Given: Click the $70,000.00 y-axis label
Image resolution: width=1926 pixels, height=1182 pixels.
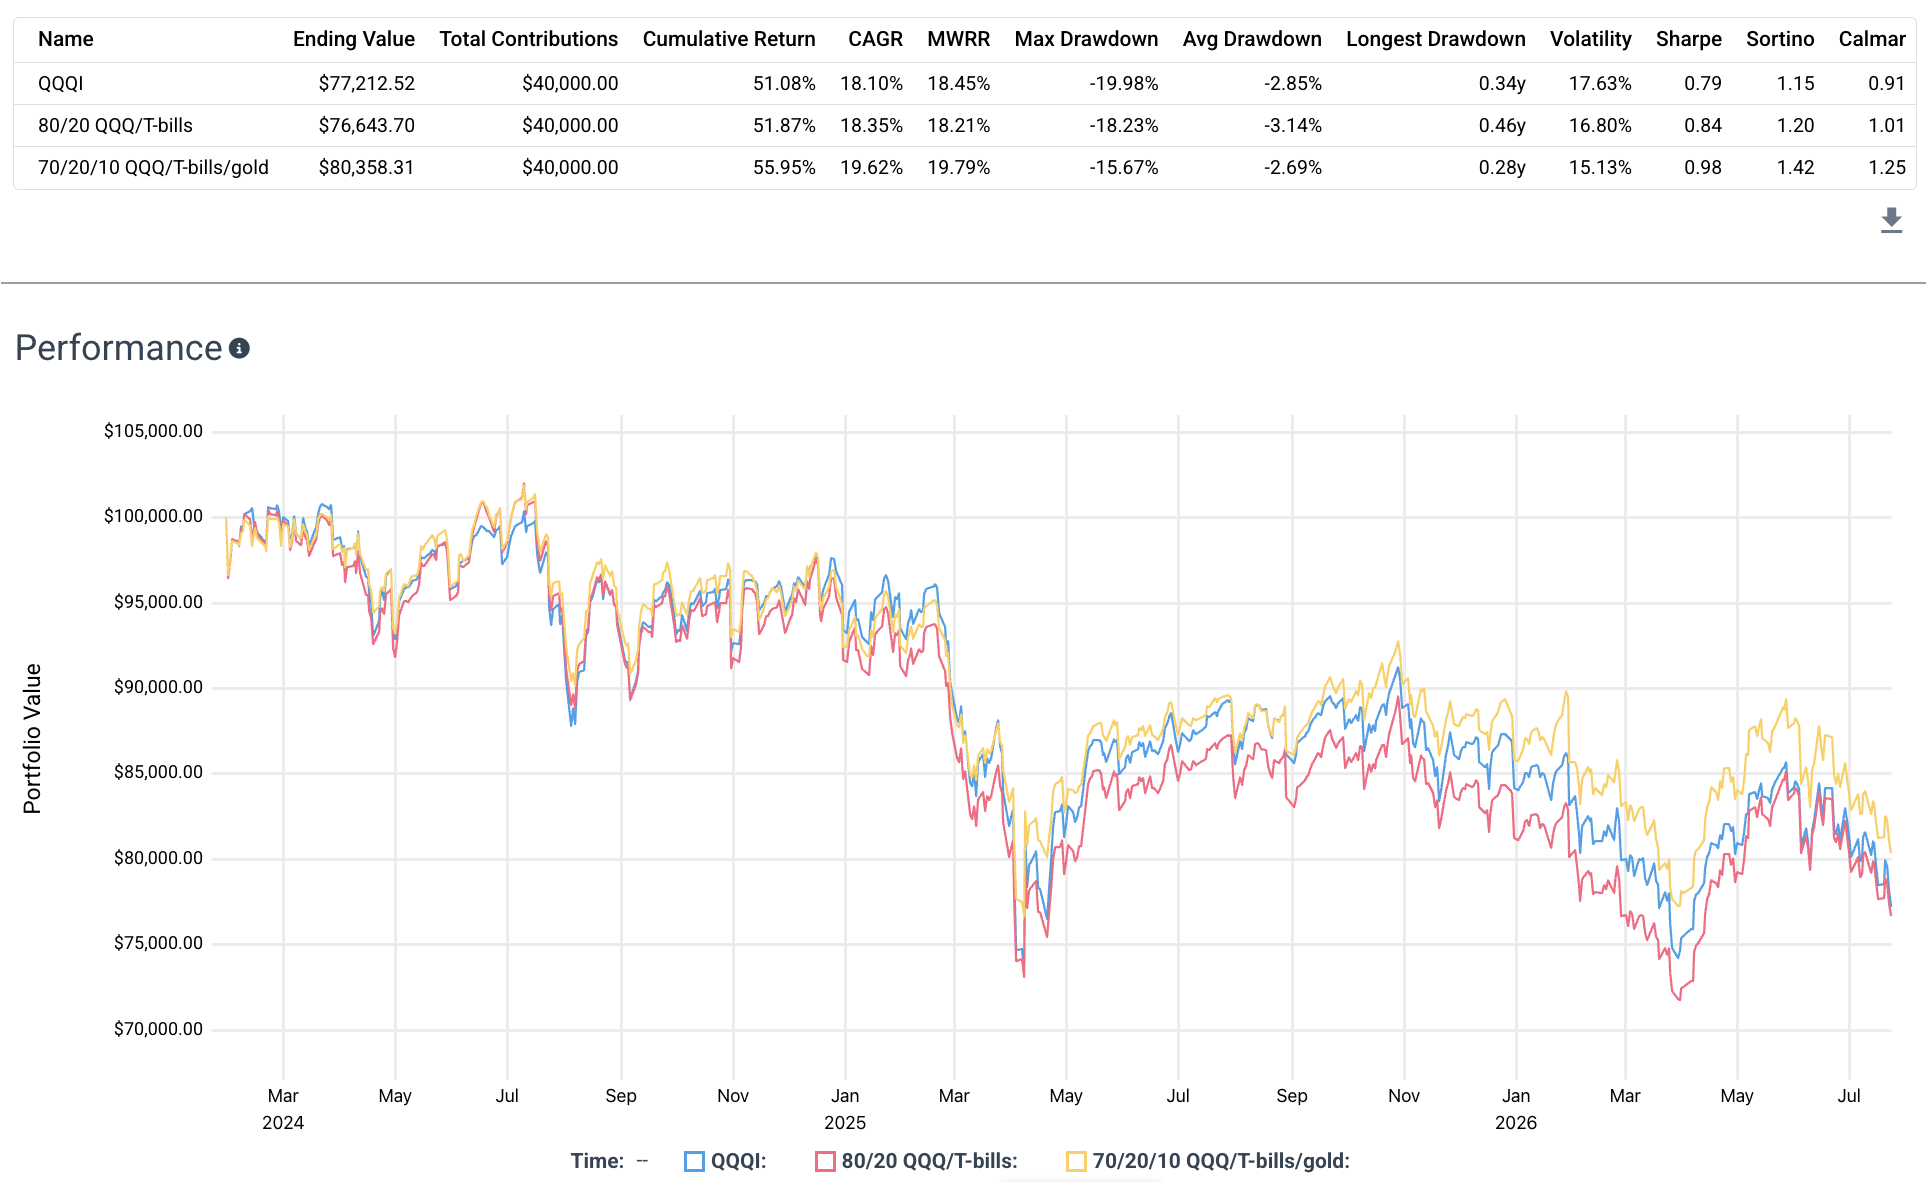Looking at the screenshot, I should pyautogui.click(x=158, y=1029).
